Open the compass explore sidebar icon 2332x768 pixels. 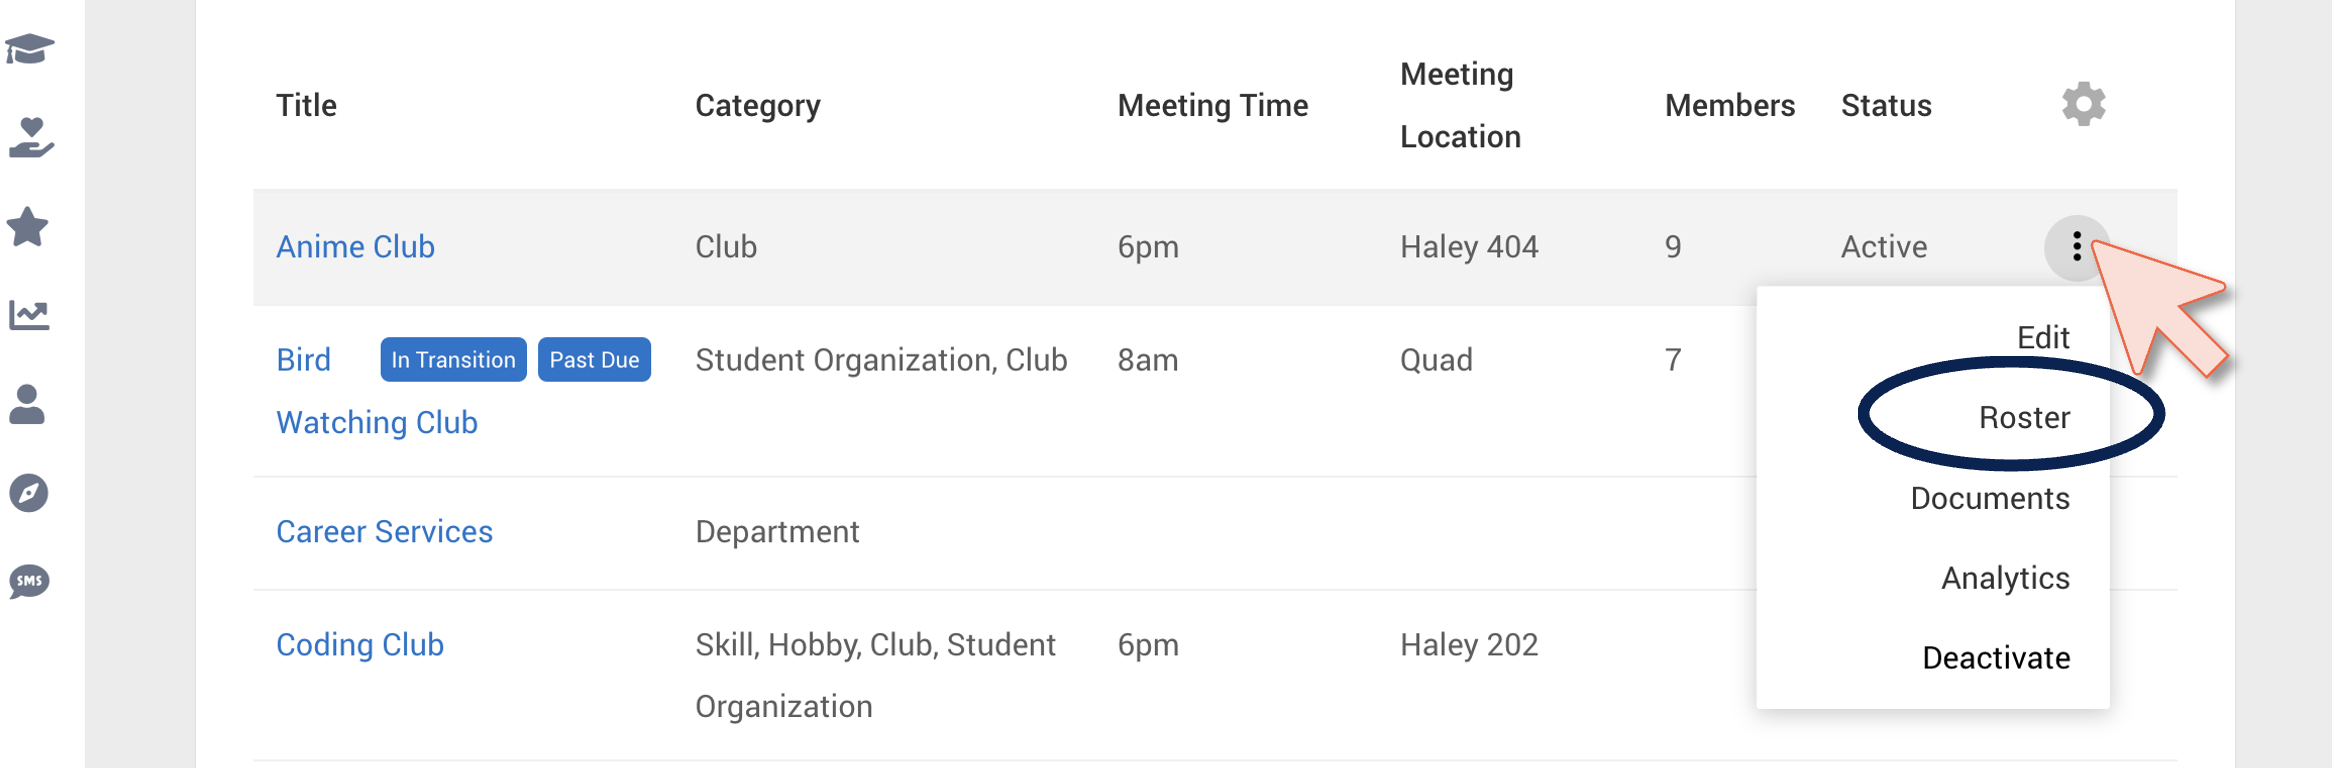click(29, 493)
